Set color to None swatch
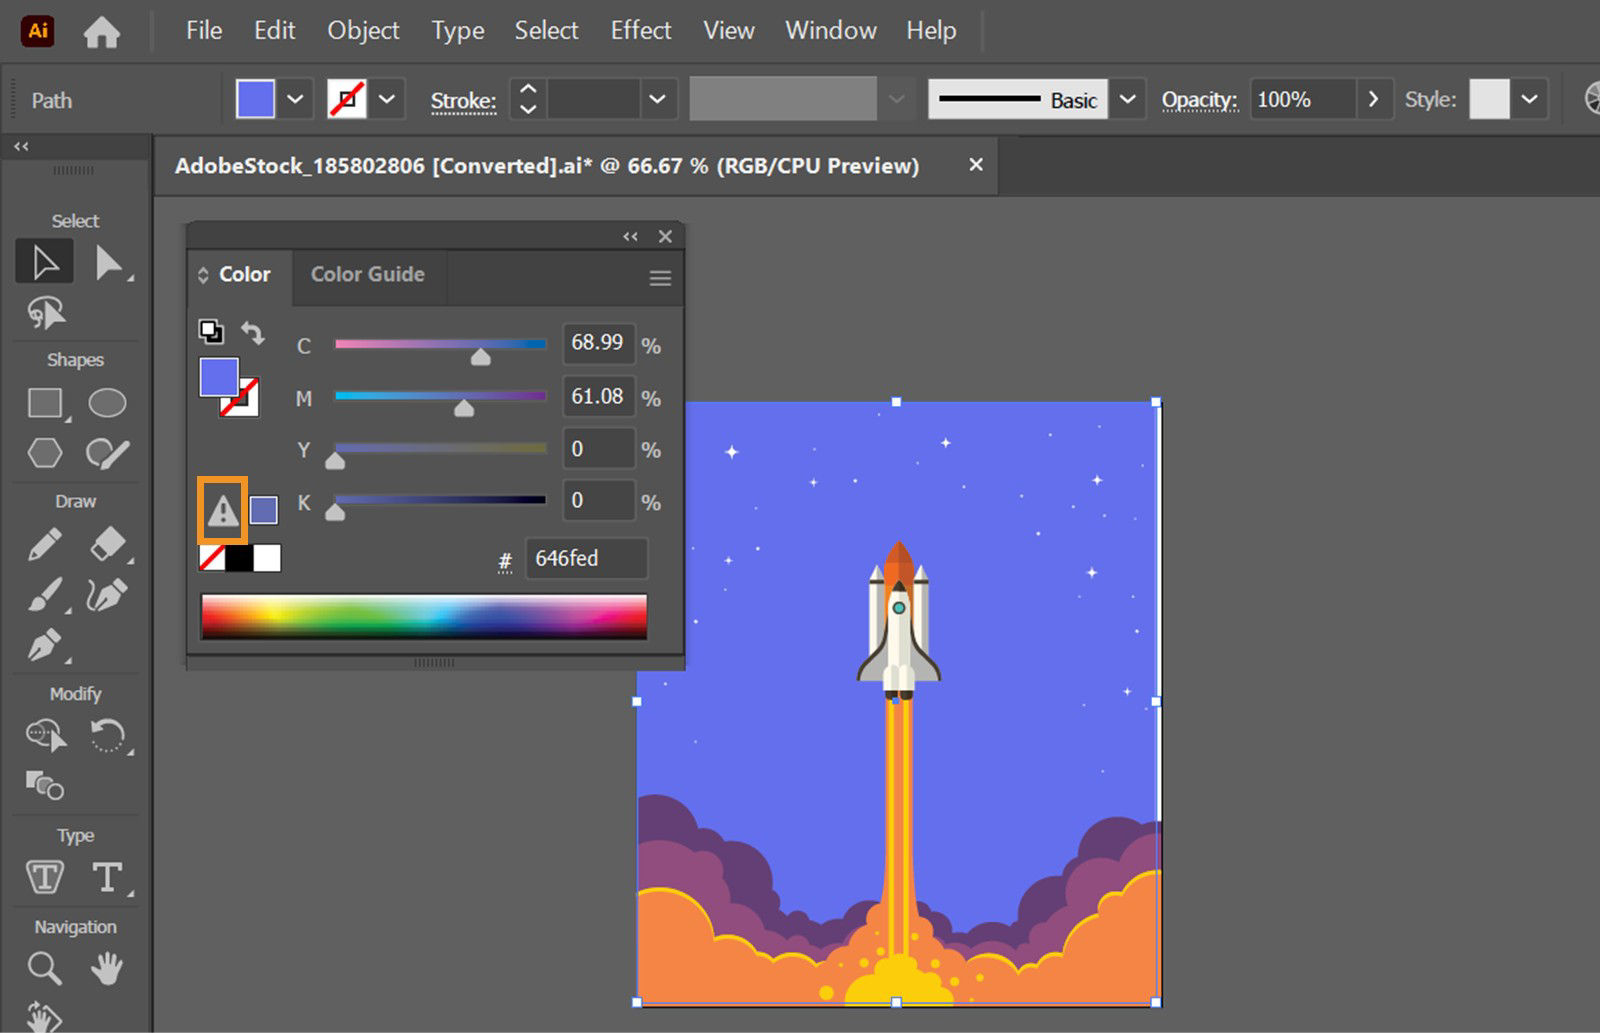 click(212, 558)
